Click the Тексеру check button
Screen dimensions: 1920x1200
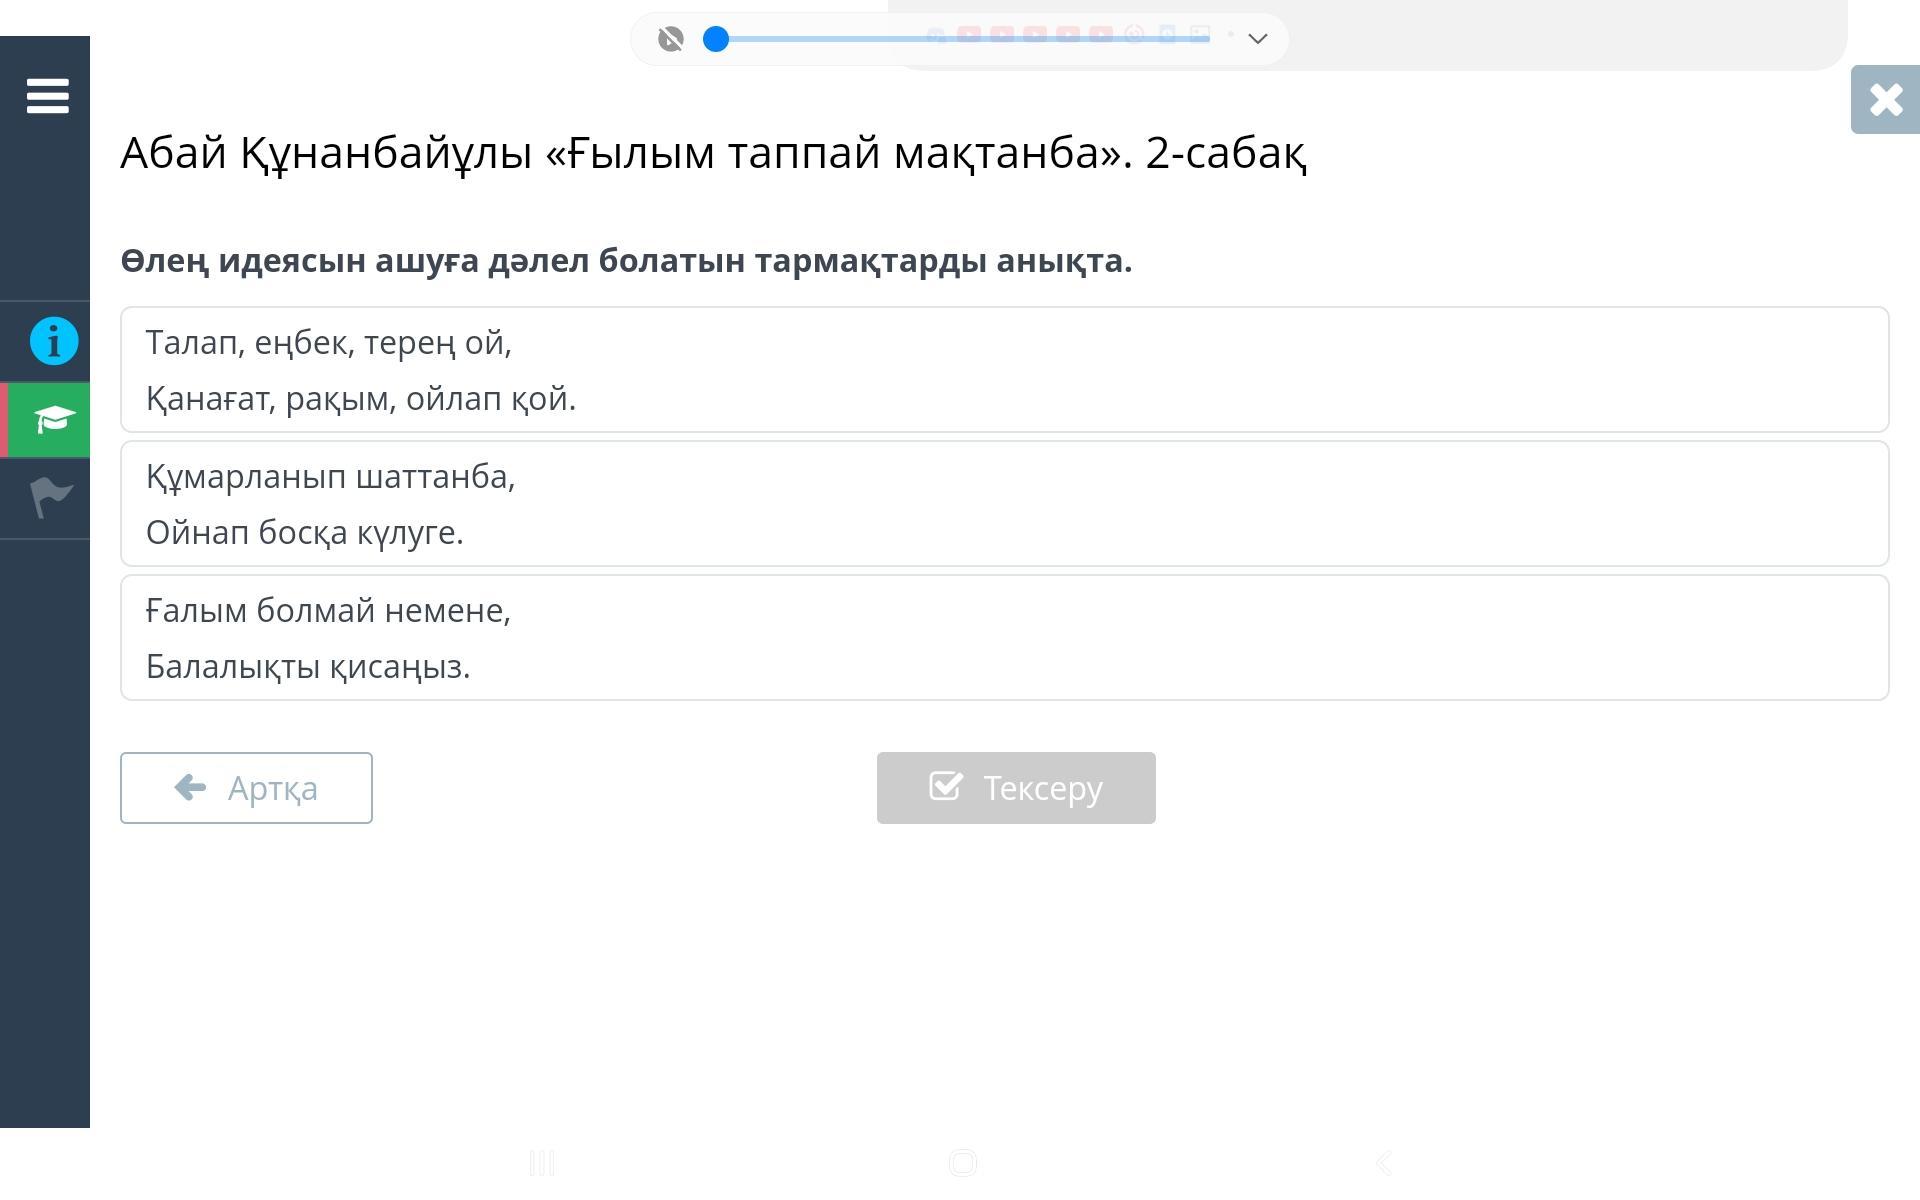click(1016, 788)
